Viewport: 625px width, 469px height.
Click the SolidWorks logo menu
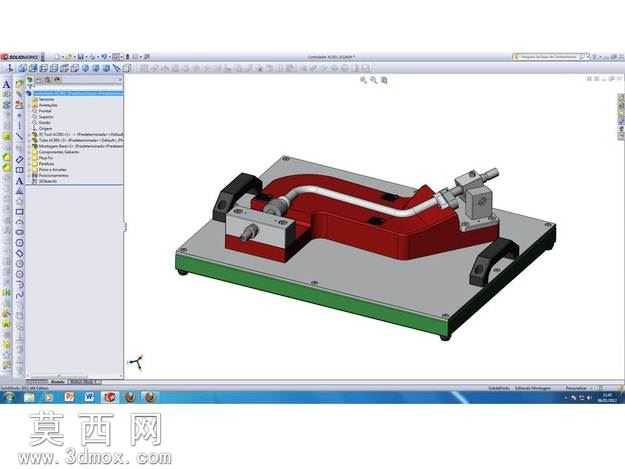(x=20, y=57)
